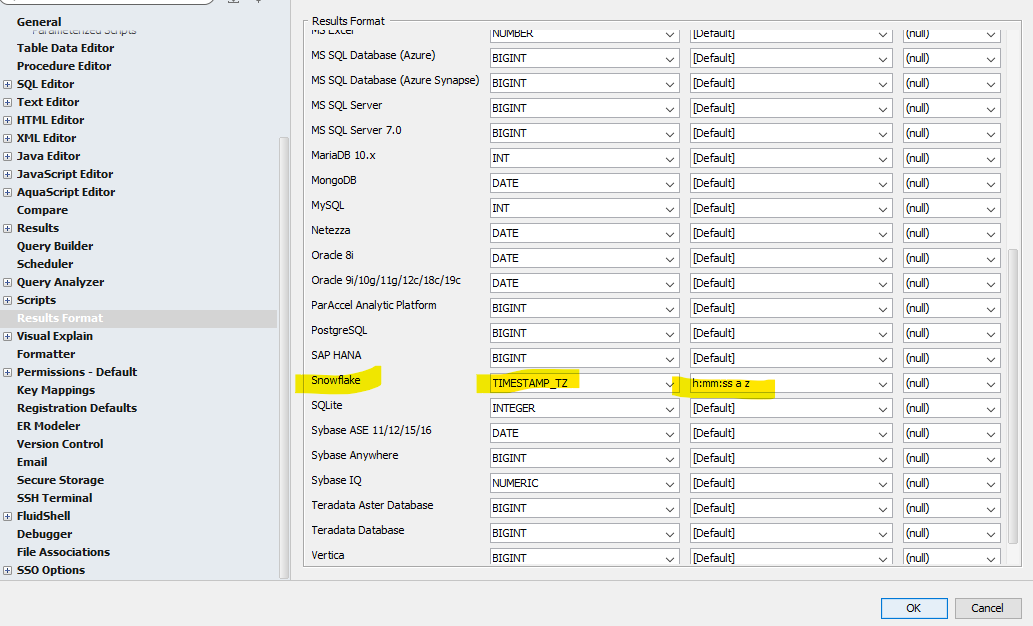Expand the Query Analyzer options node
The width and height of the screenshot is (1033, 626).
click(8, 282)
